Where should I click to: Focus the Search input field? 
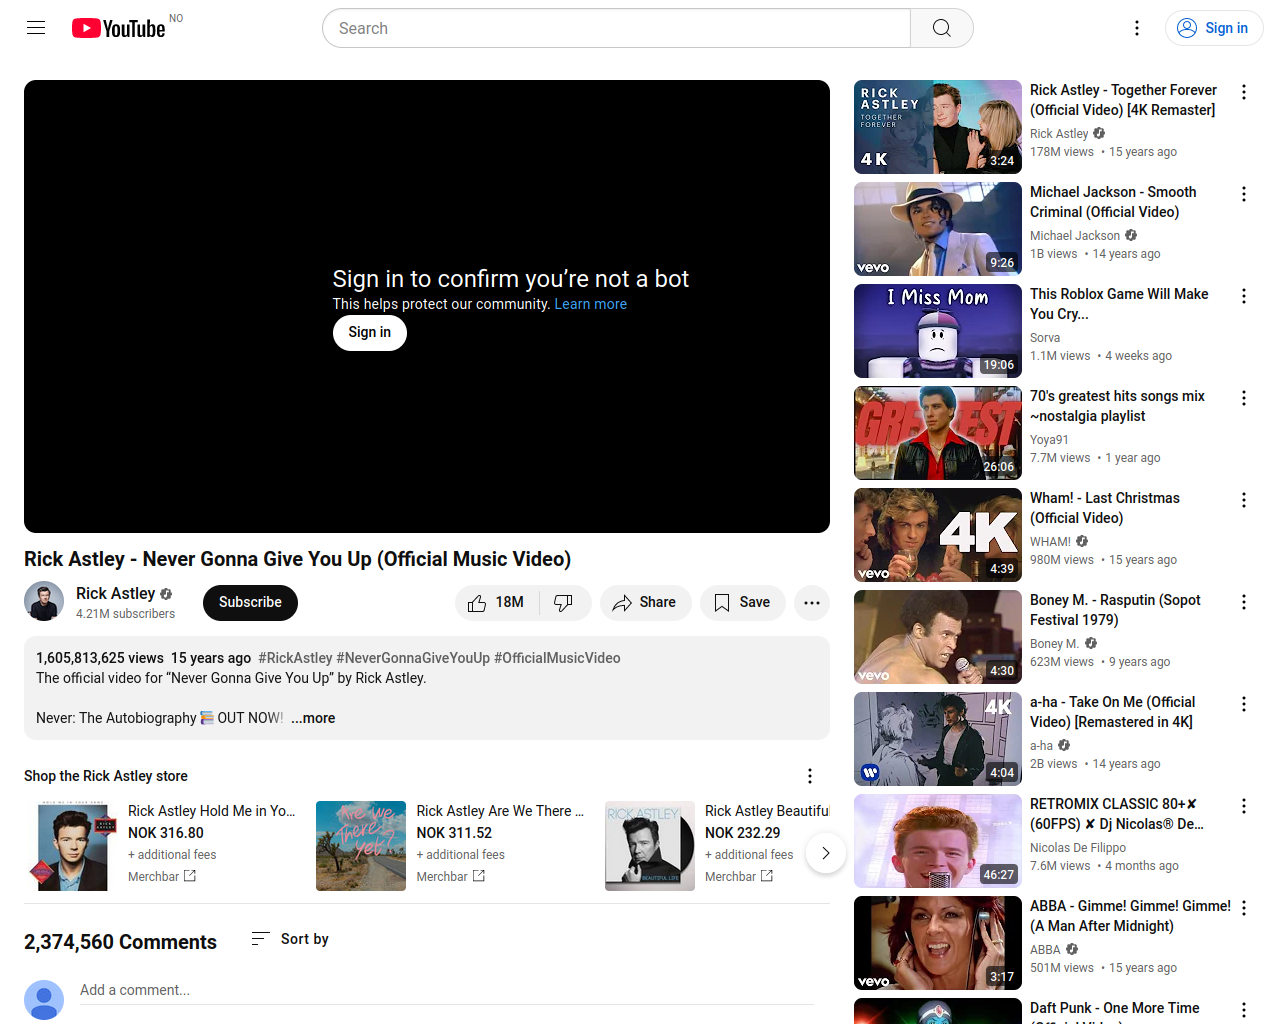point(617,28)
